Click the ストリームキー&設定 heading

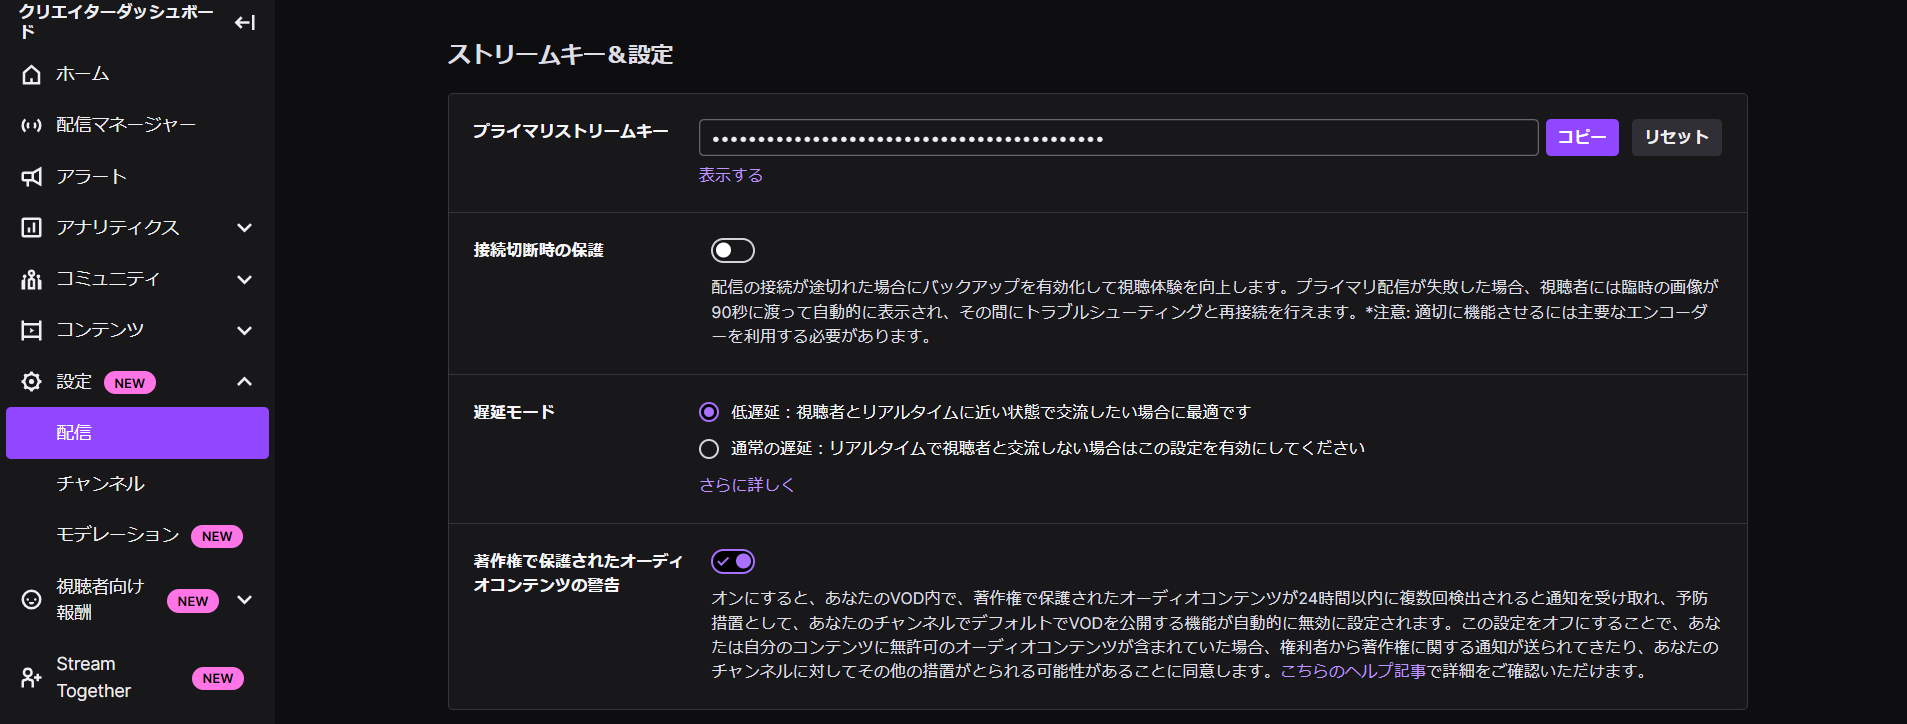(x=560, y=54)
